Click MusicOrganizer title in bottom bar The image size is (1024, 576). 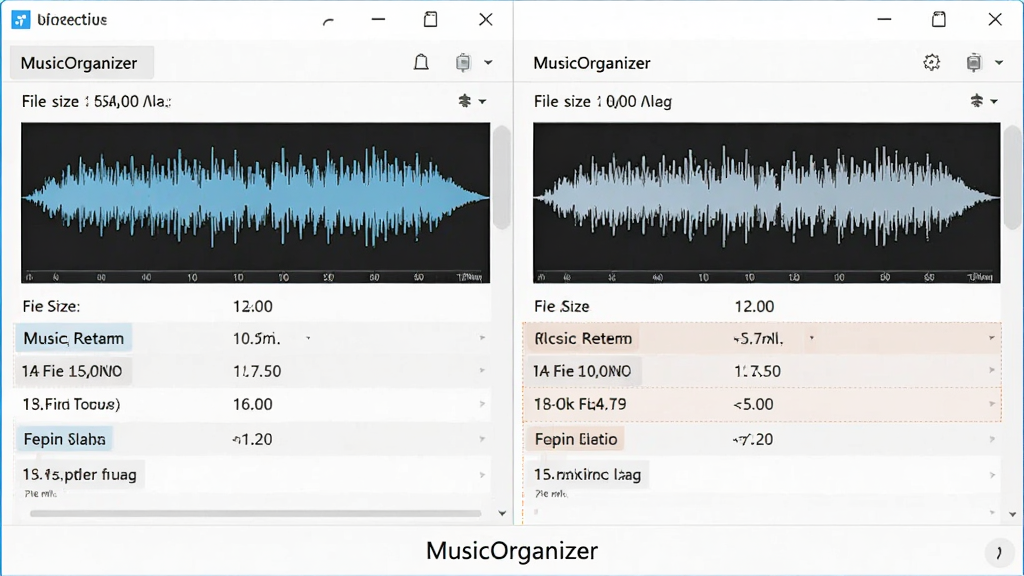[x=512, y=551]
